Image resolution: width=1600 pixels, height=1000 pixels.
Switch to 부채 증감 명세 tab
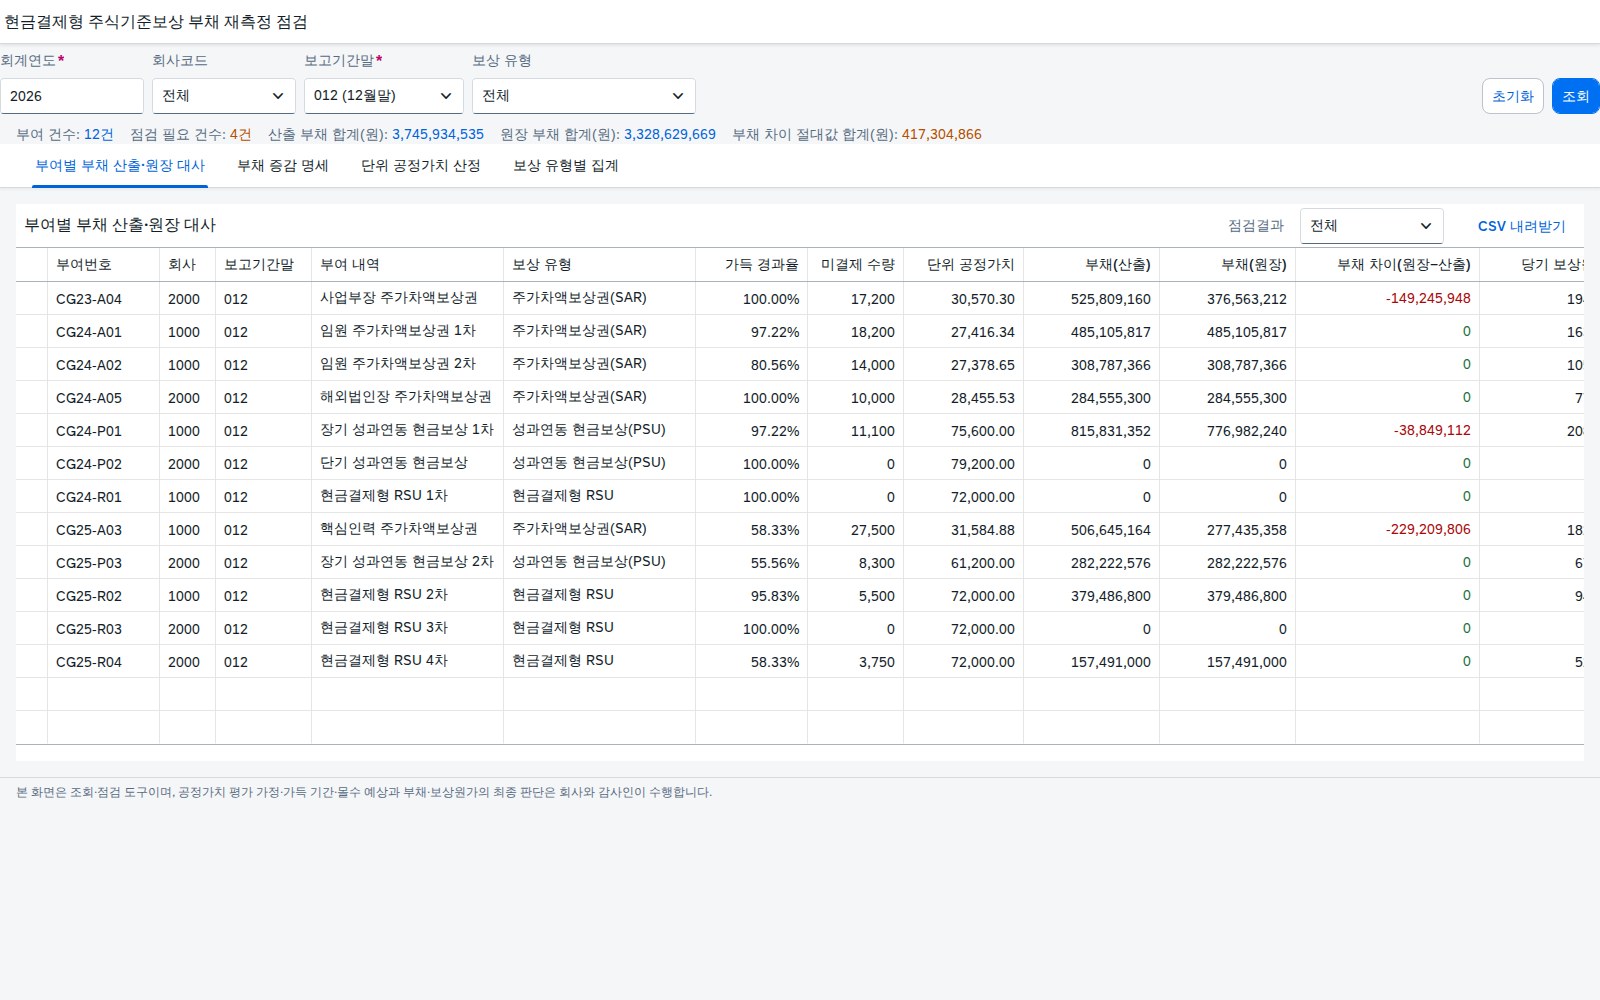point(283,166)
